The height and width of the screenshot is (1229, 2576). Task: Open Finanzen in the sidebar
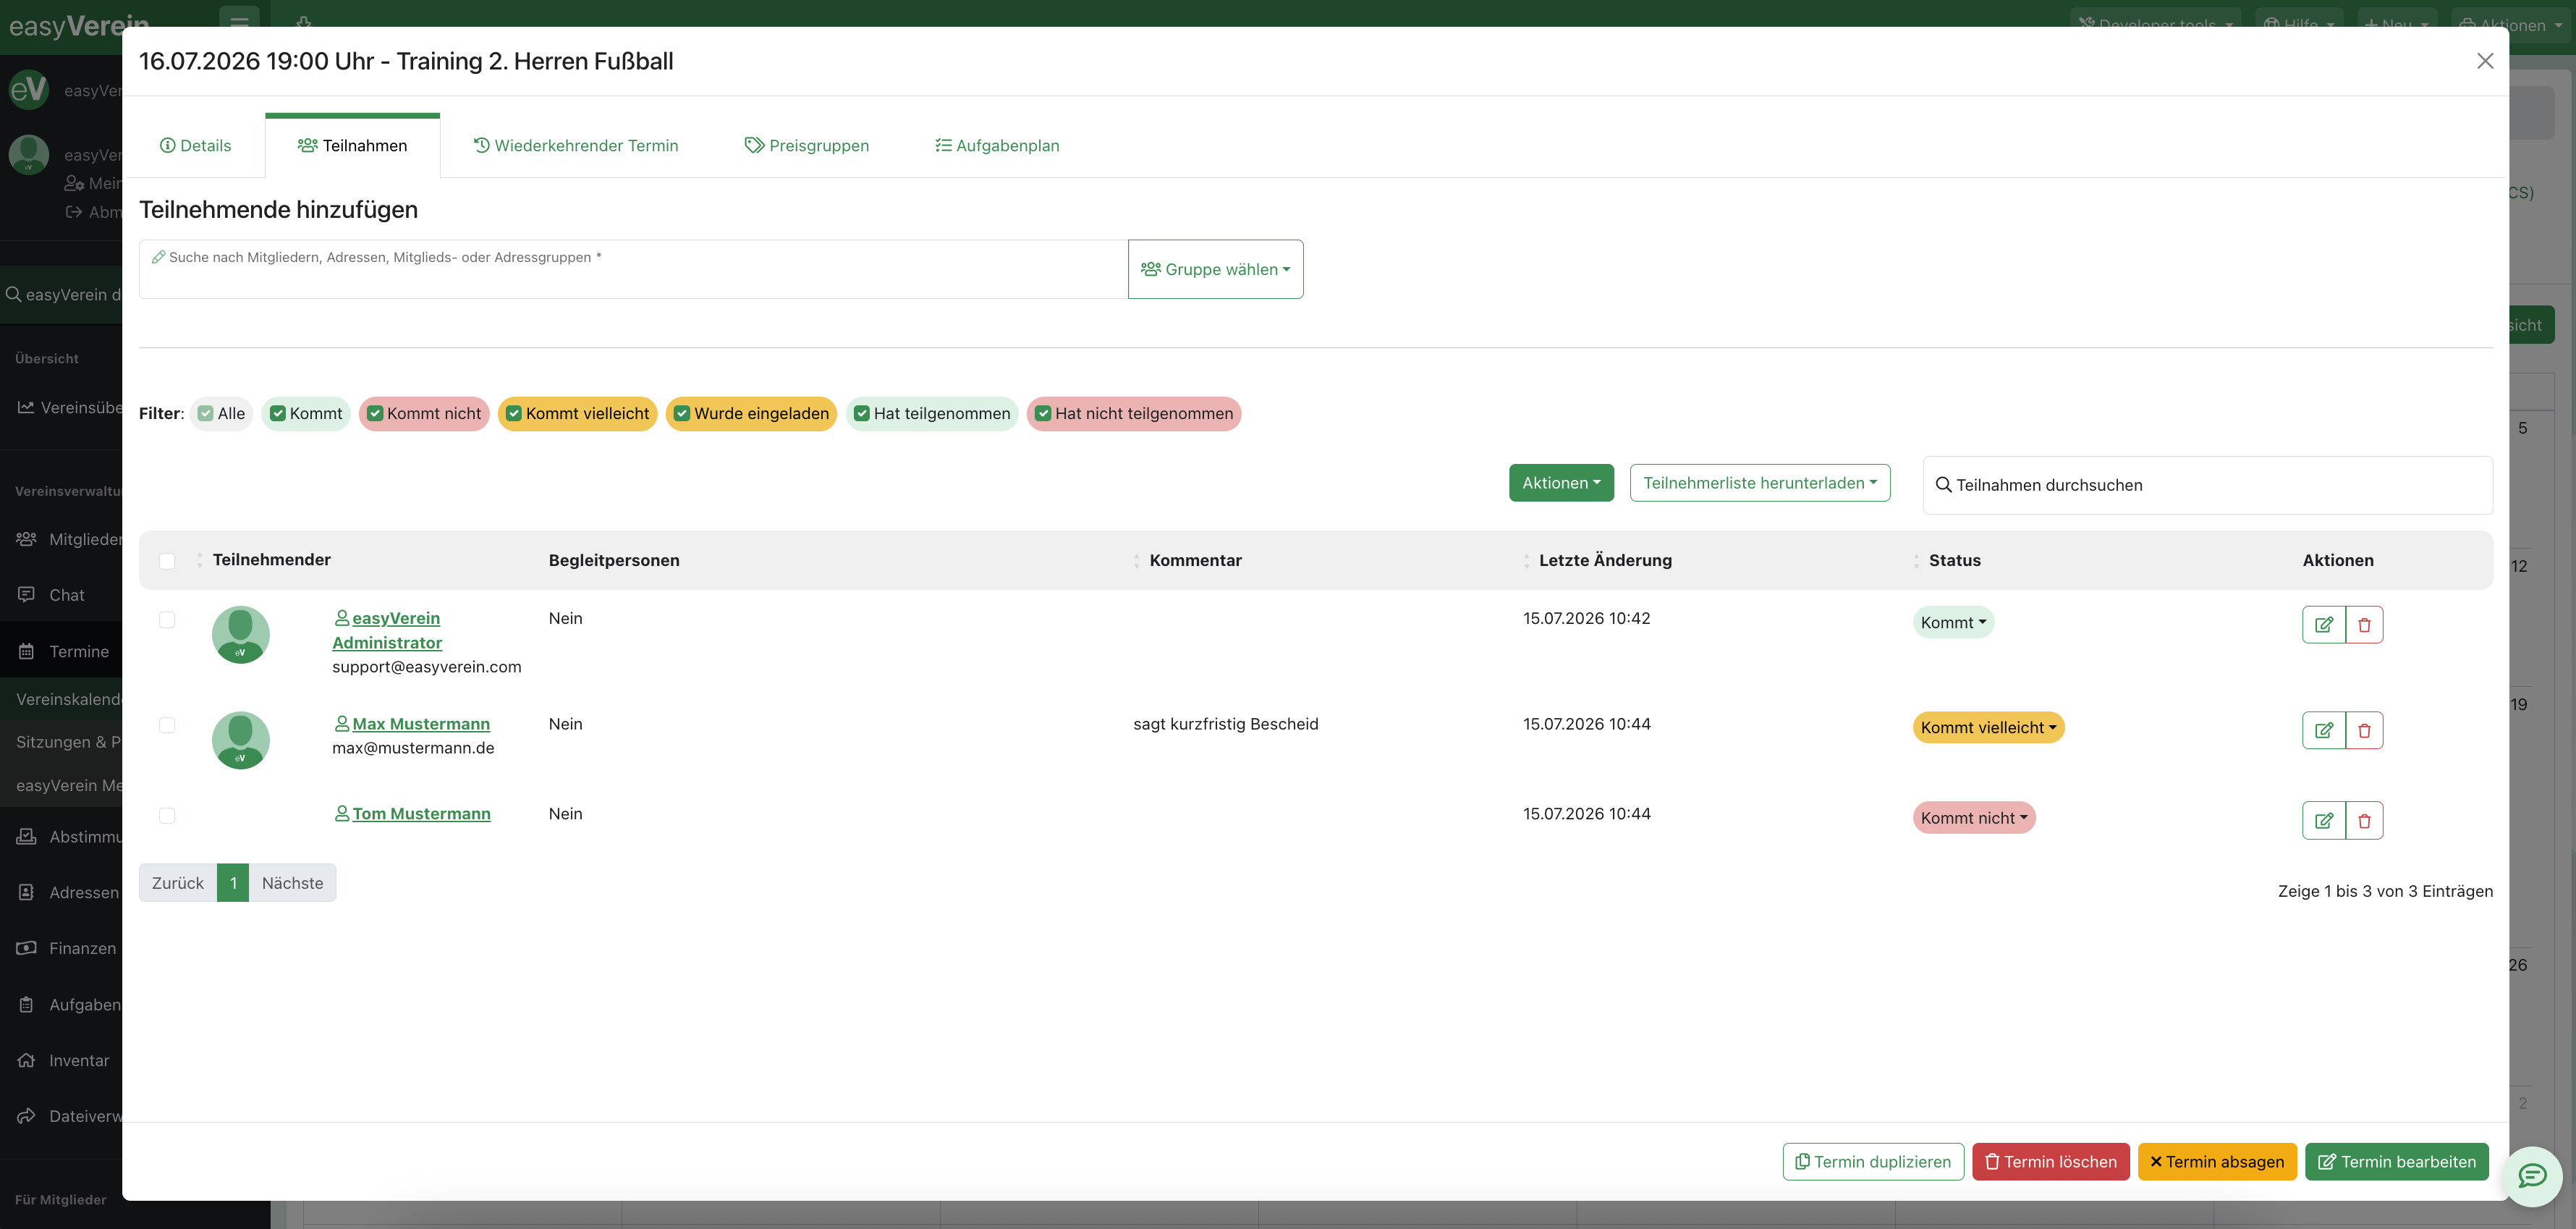click(62, 948)
